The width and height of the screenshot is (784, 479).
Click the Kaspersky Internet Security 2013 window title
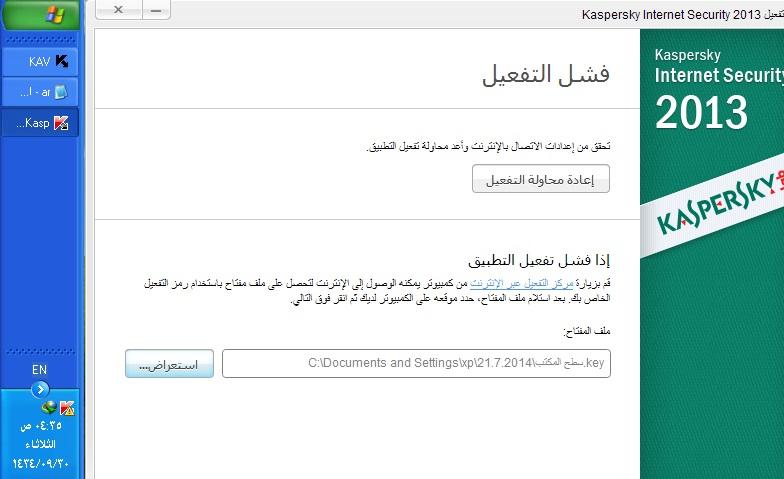pos(682,14)
